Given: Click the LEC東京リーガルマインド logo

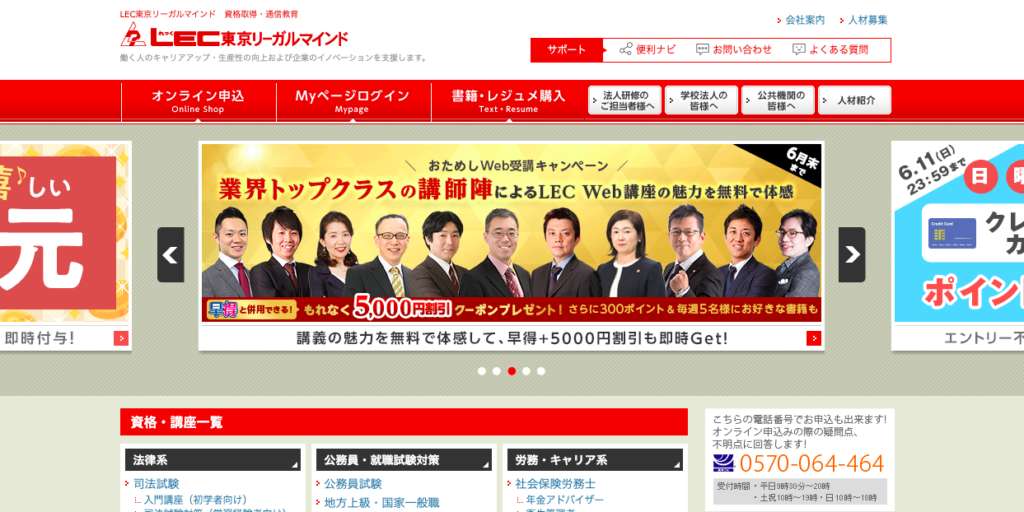Looking at the screenshot, I should coord(234,35).
